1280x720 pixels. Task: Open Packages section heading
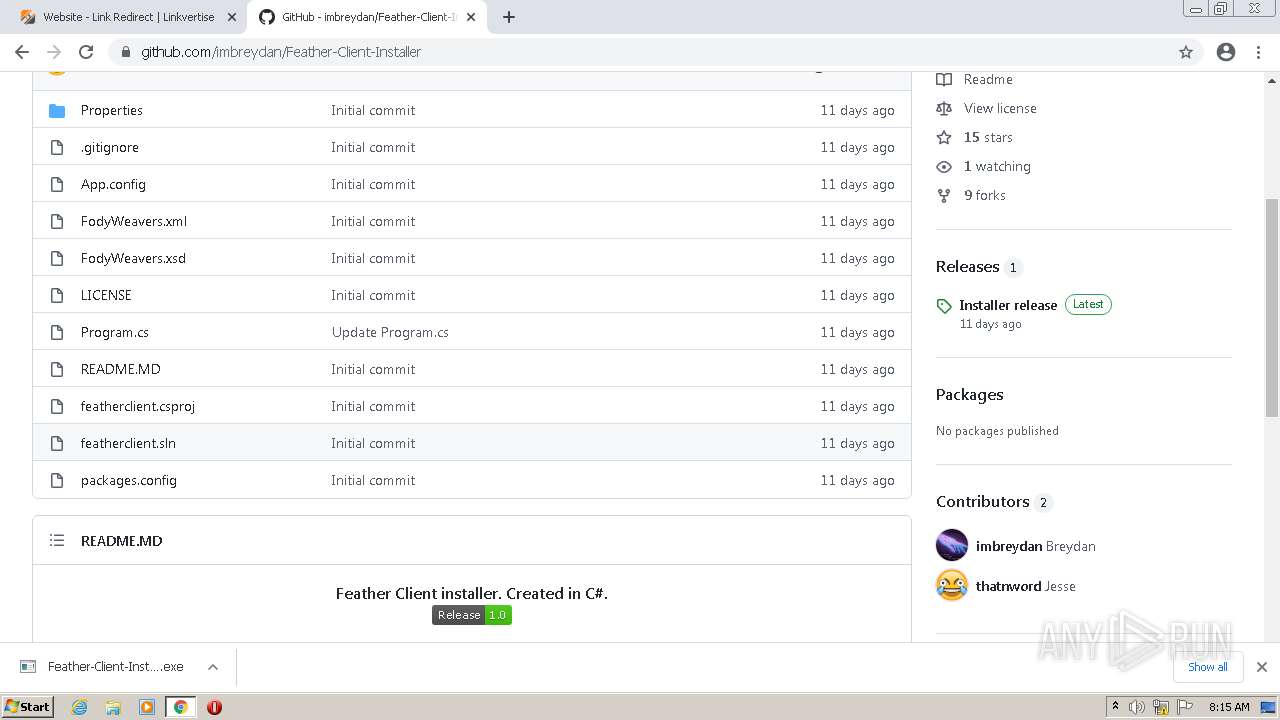coord(969,394)
